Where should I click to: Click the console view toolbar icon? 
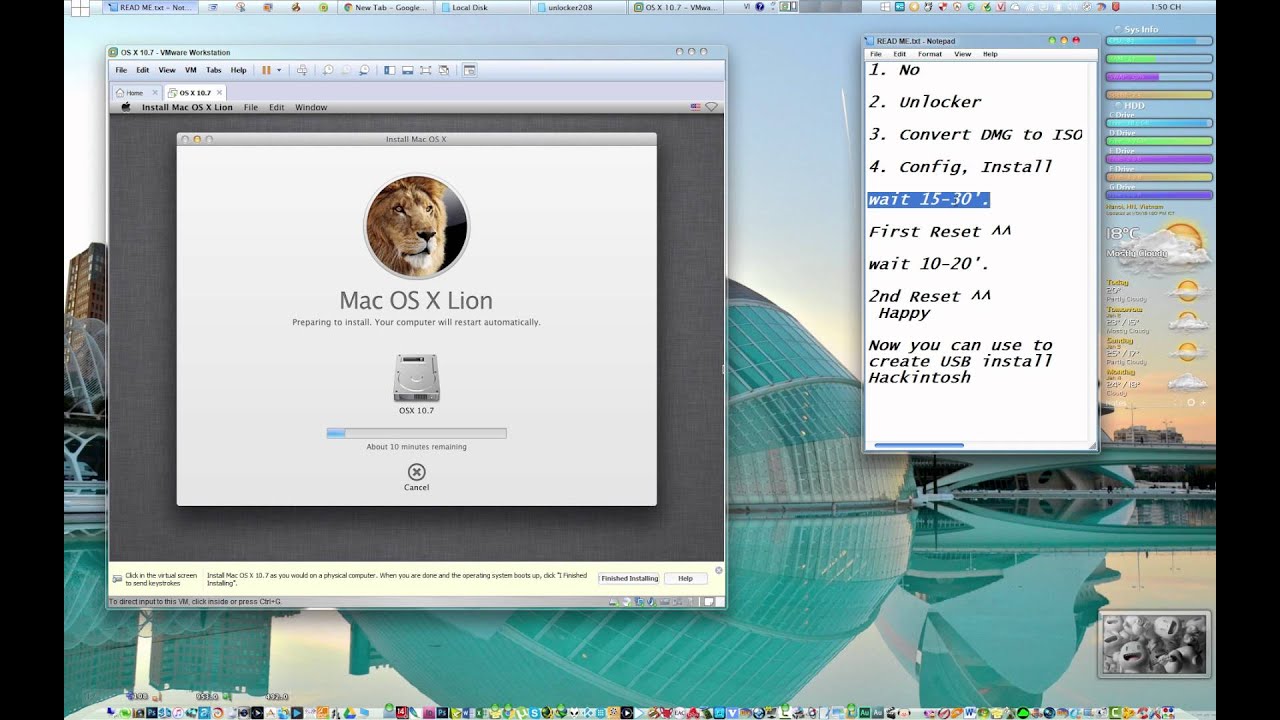point(469,70)
